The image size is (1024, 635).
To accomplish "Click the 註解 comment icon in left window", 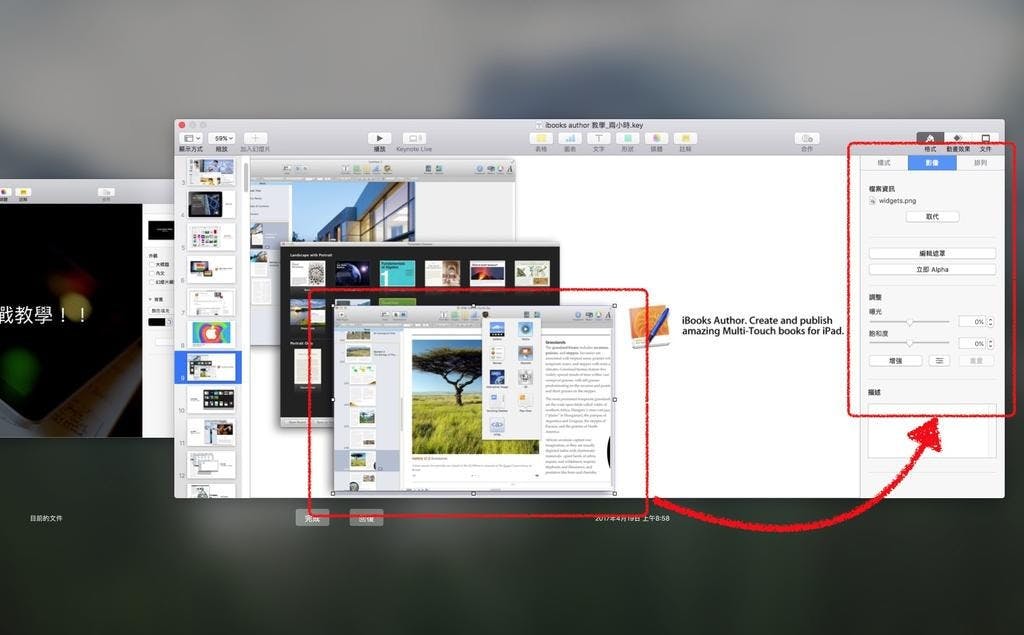I will point(23,191).
